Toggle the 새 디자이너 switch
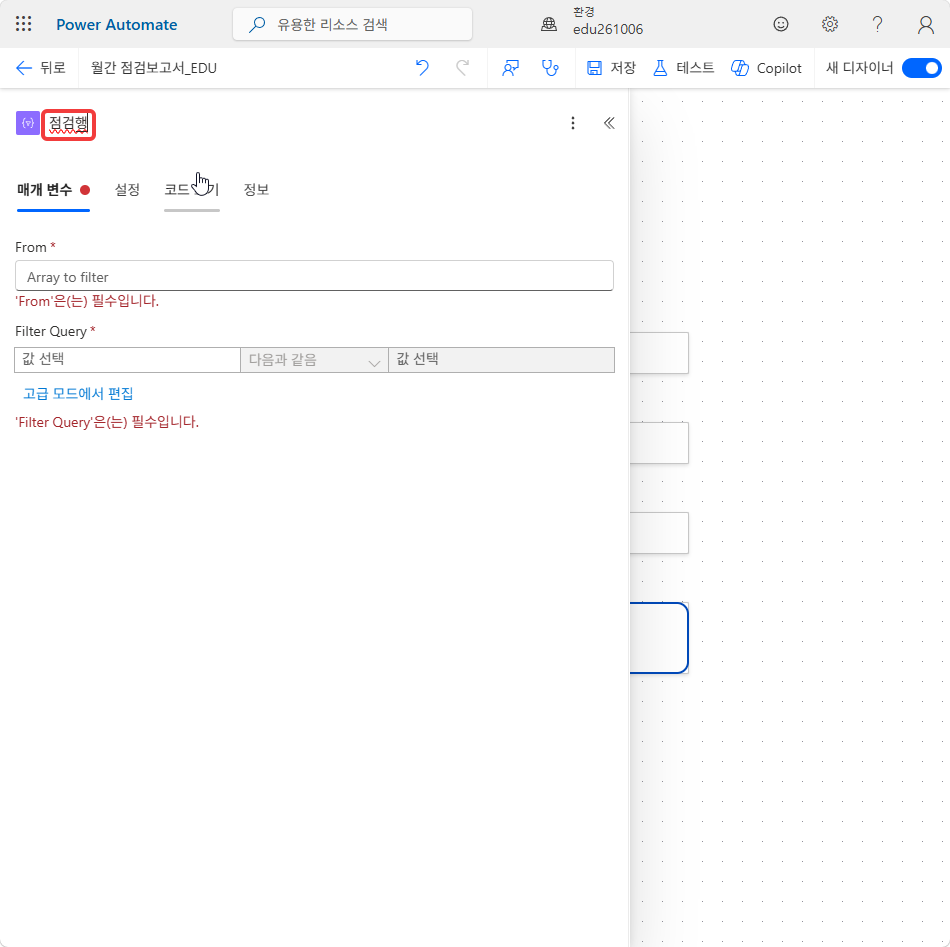This screenshot has height=947, width=950. point(921,68)
